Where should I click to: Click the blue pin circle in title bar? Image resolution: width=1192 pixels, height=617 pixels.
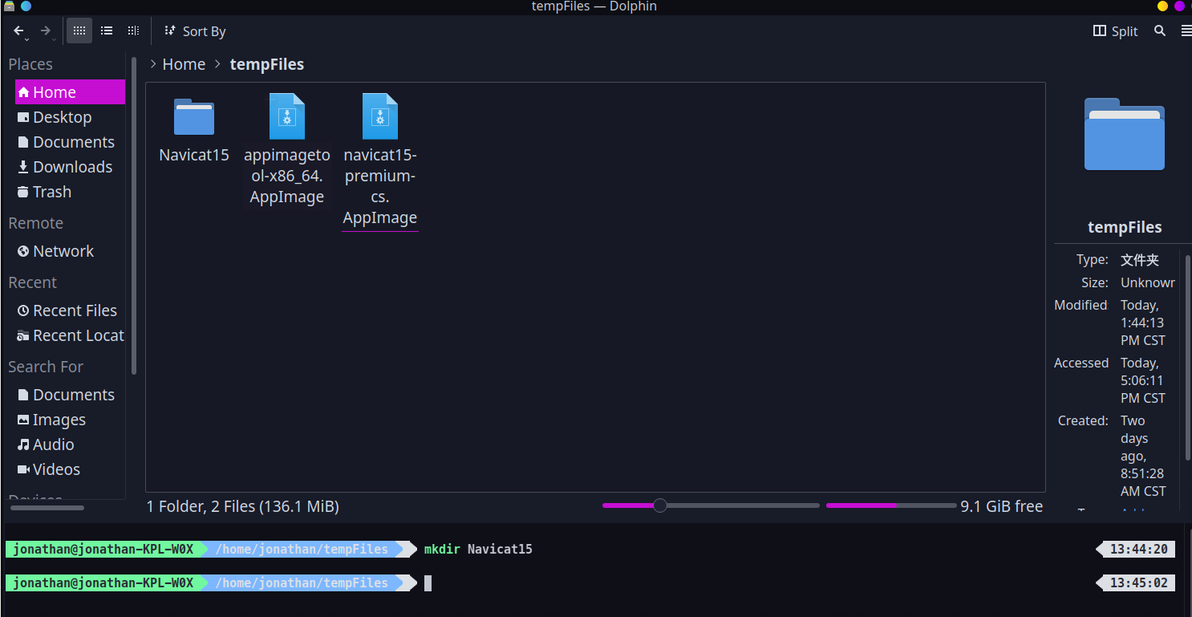pos(26,6)
